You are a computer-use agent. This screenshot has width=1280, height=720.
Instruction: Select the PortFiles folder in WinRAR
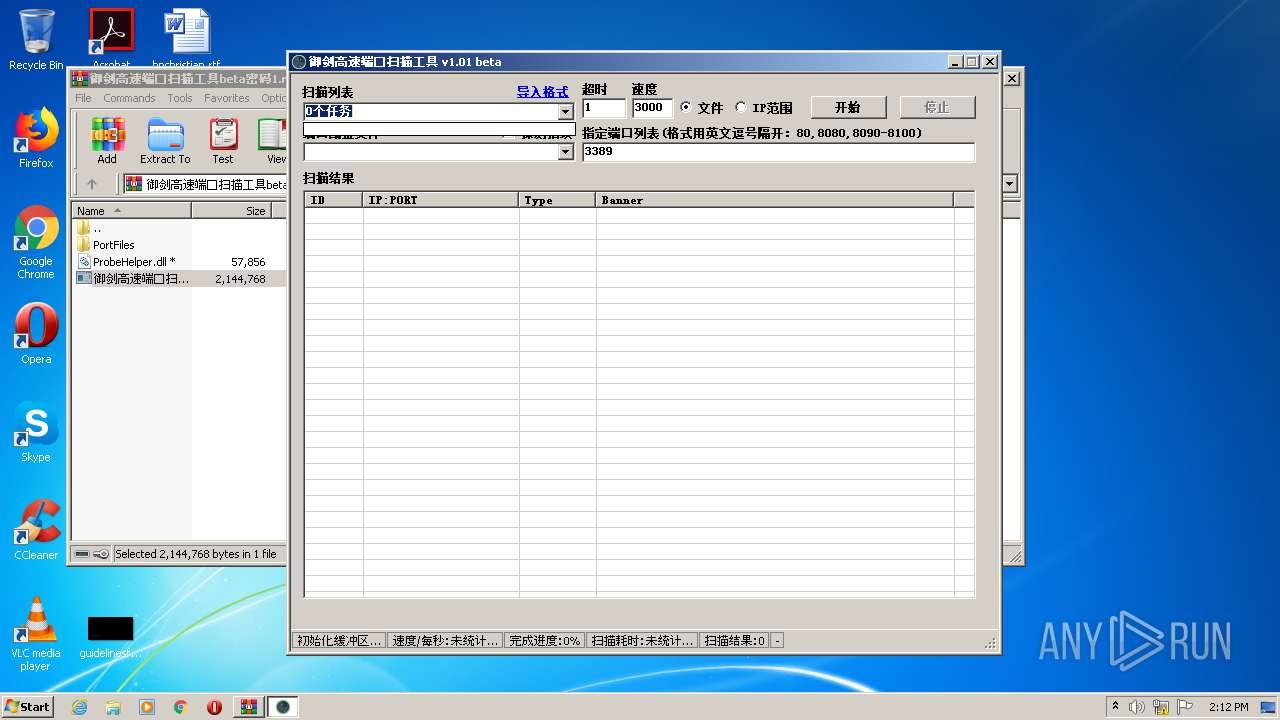113,245
